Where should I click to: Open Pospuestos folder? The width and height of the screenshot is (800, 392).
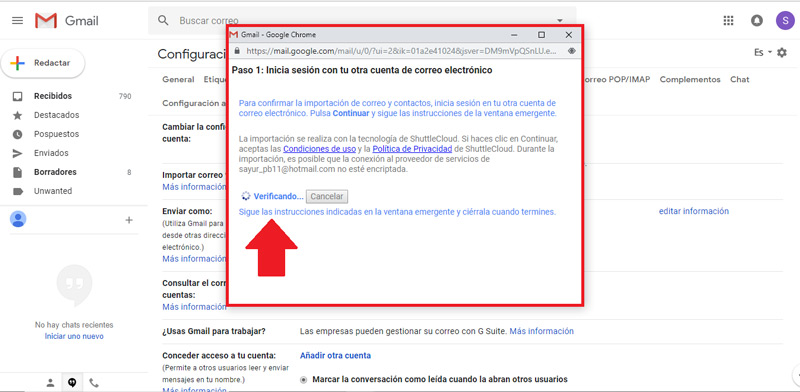[57, 134]
